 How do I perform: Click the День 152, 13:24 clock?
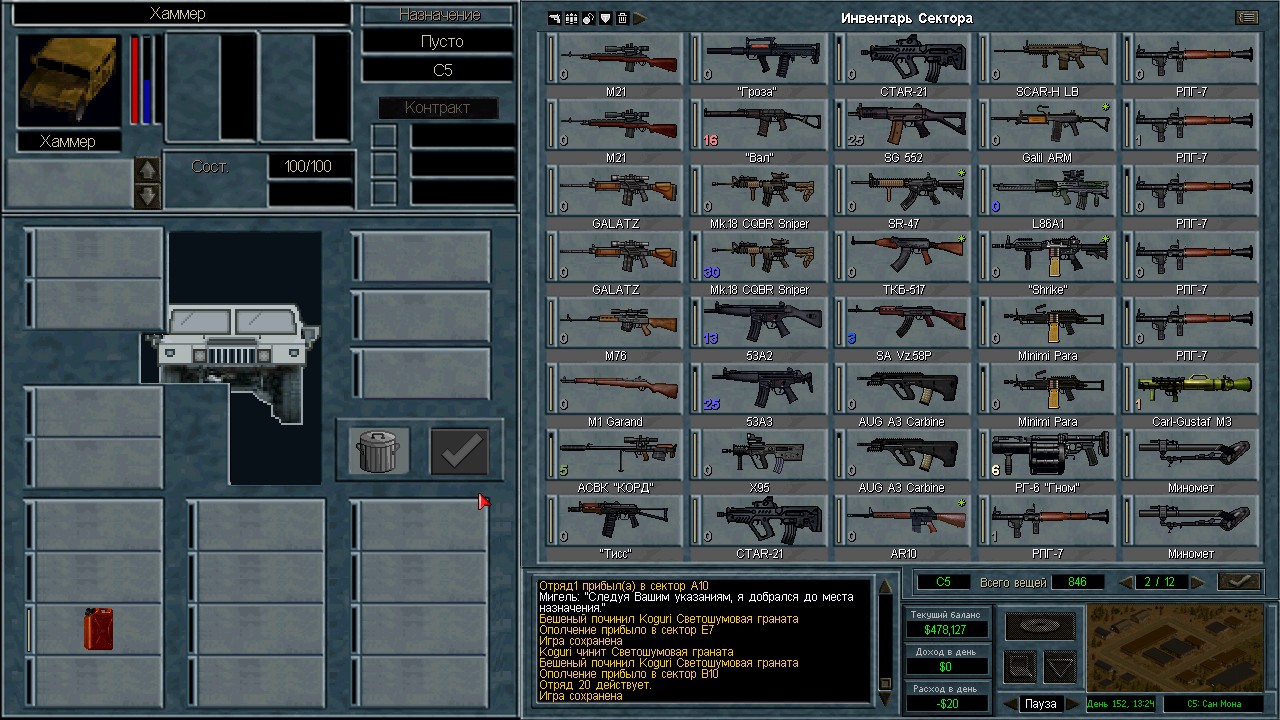[1121, 704]
